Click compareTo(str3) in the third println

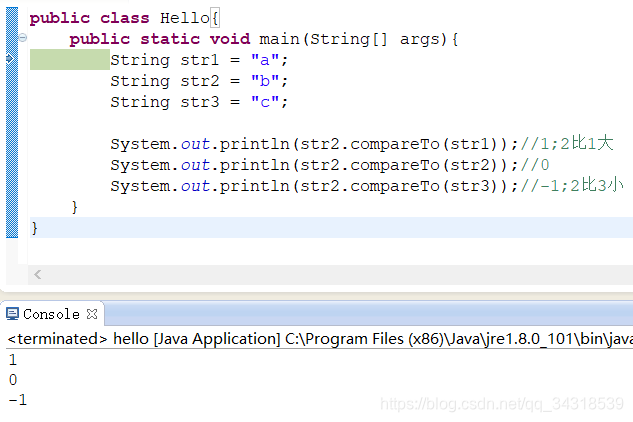pyautogui.click(x=423, y=186)
